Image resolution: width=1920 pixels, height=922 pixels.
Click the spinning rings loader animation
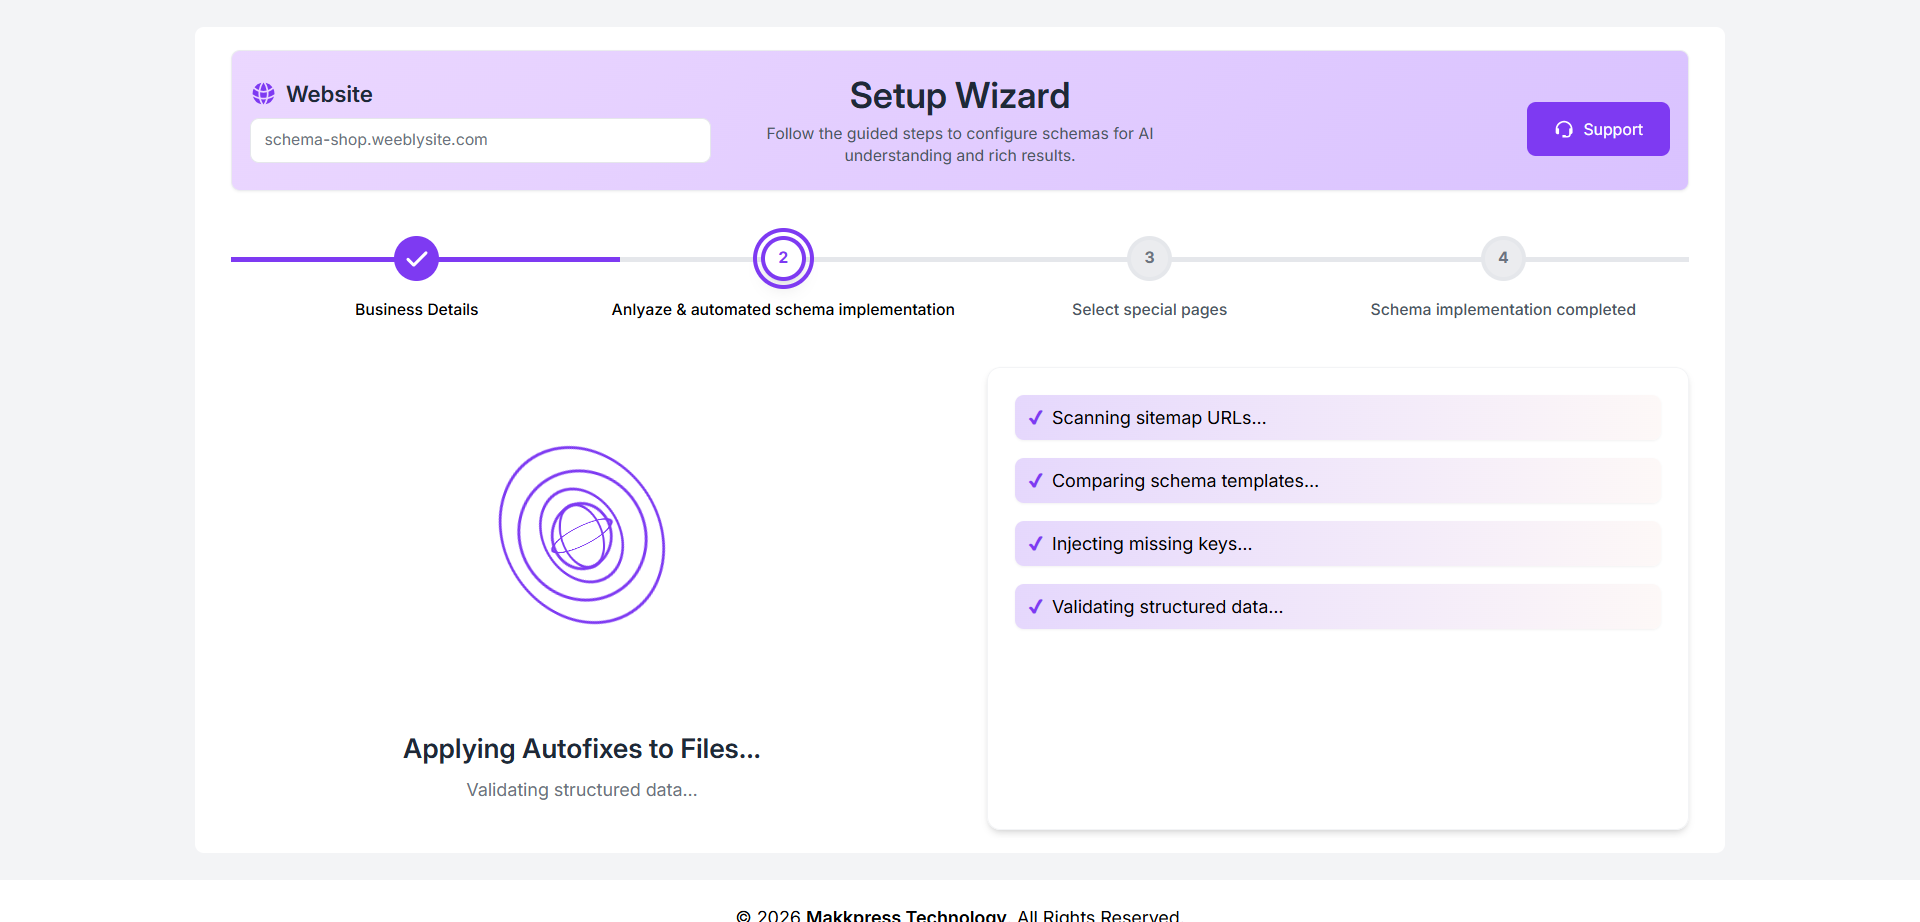pos(582,535)
